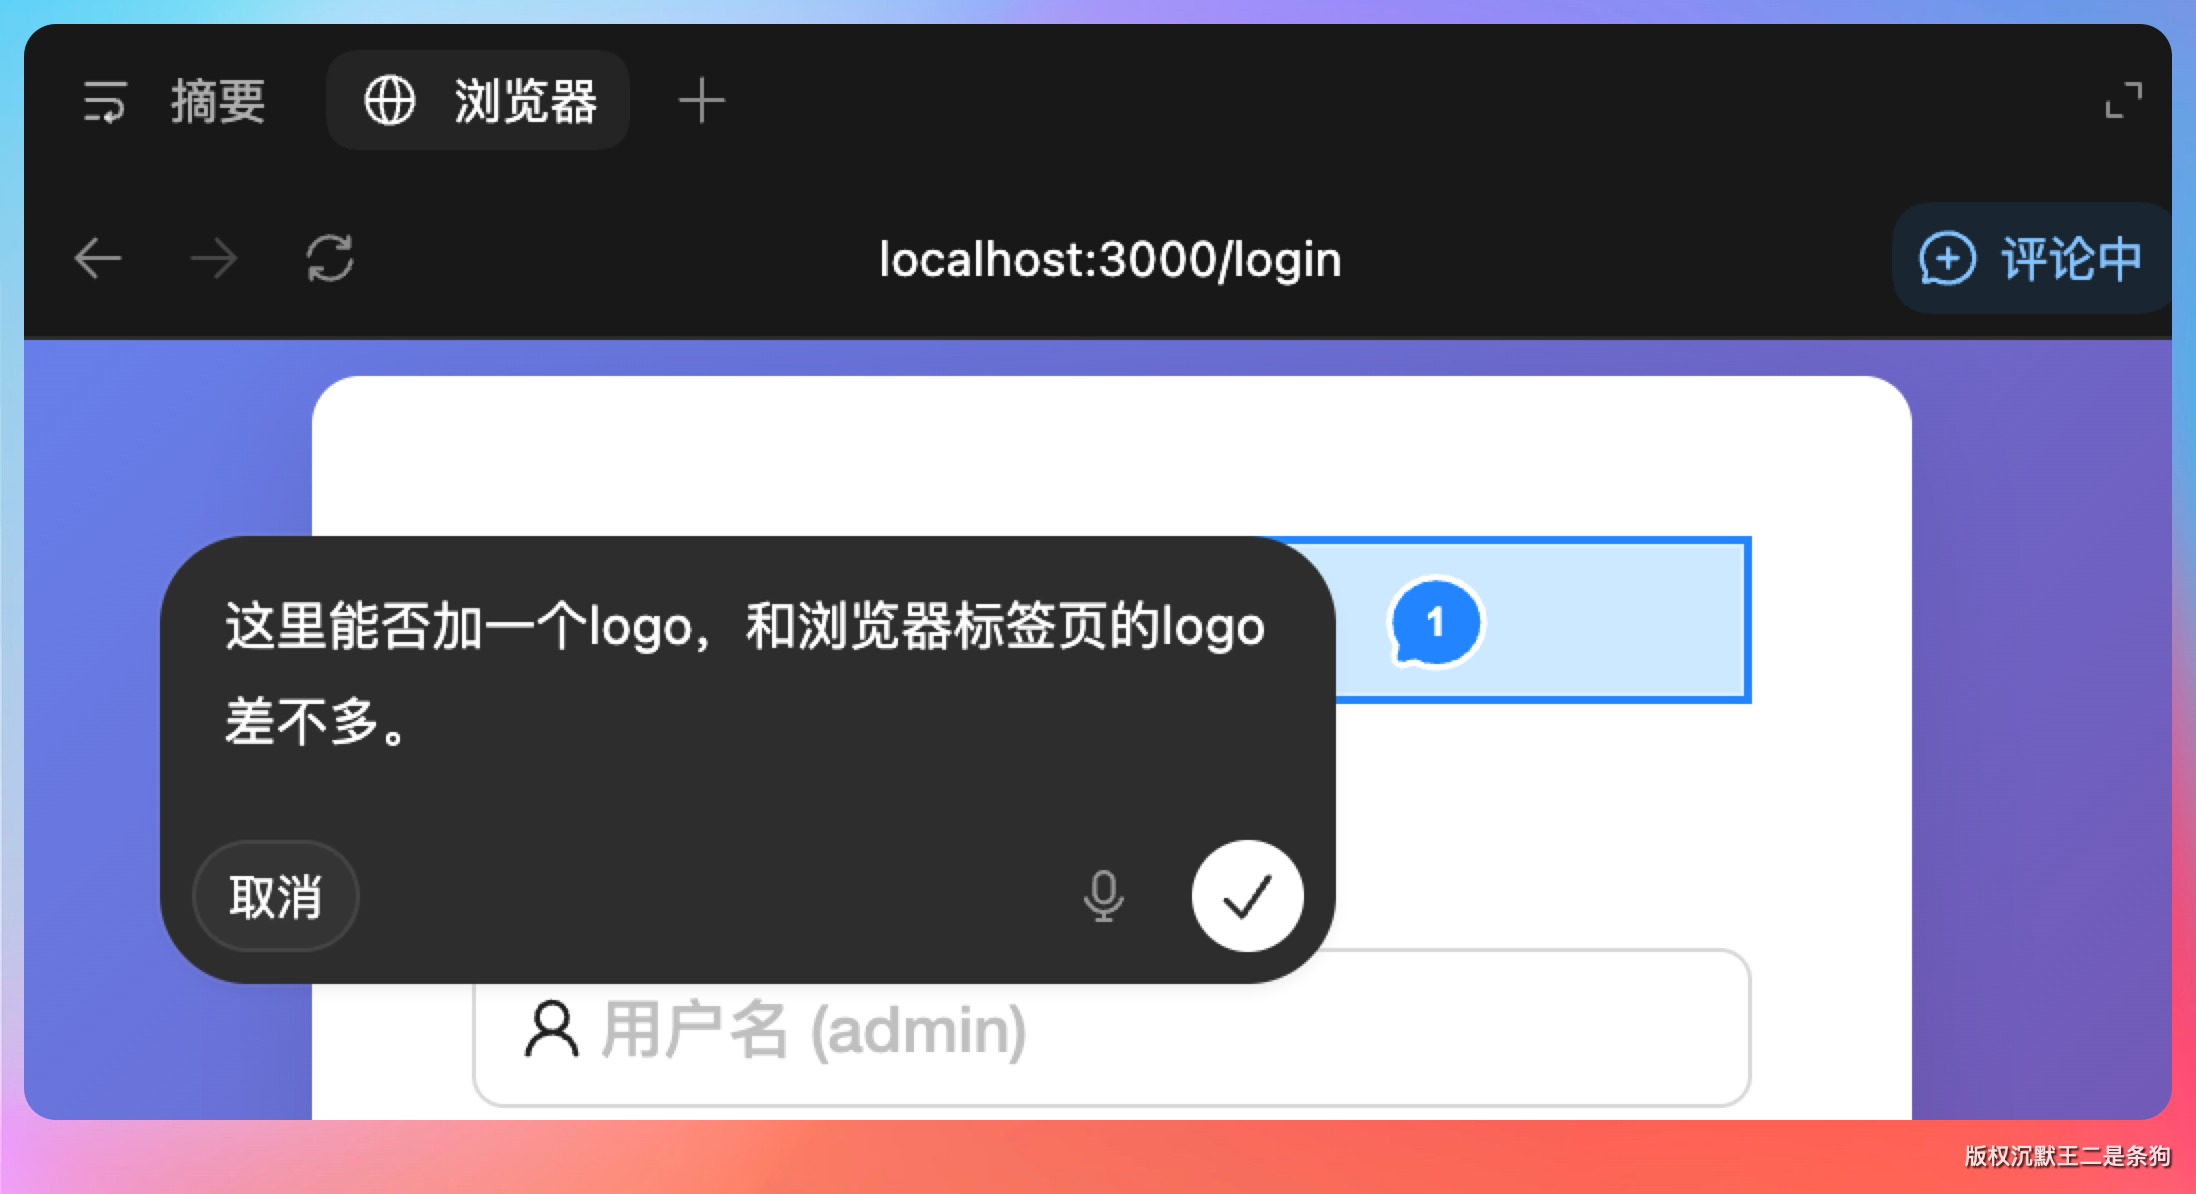Select the 浏览器 tab label

(x=525, y=101)
